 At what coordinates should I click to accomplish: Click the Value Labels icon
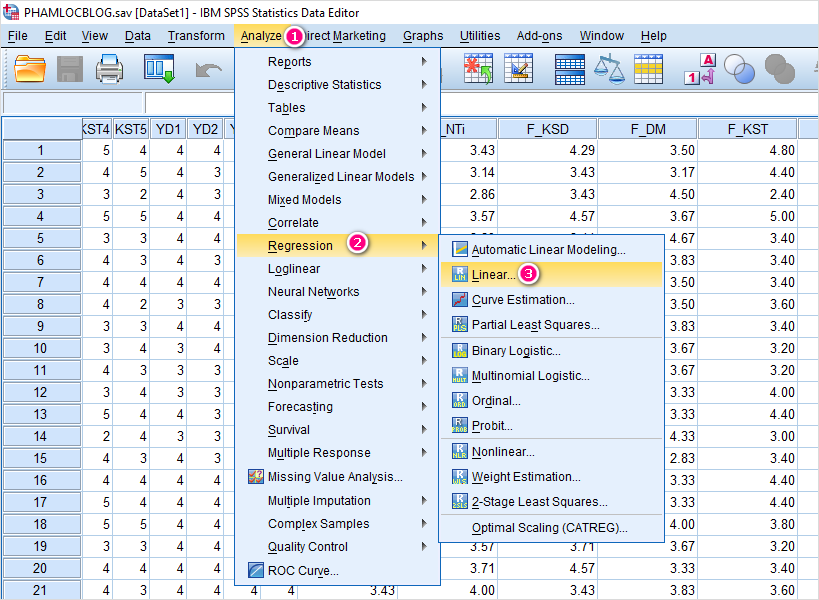tap(700, 69)
